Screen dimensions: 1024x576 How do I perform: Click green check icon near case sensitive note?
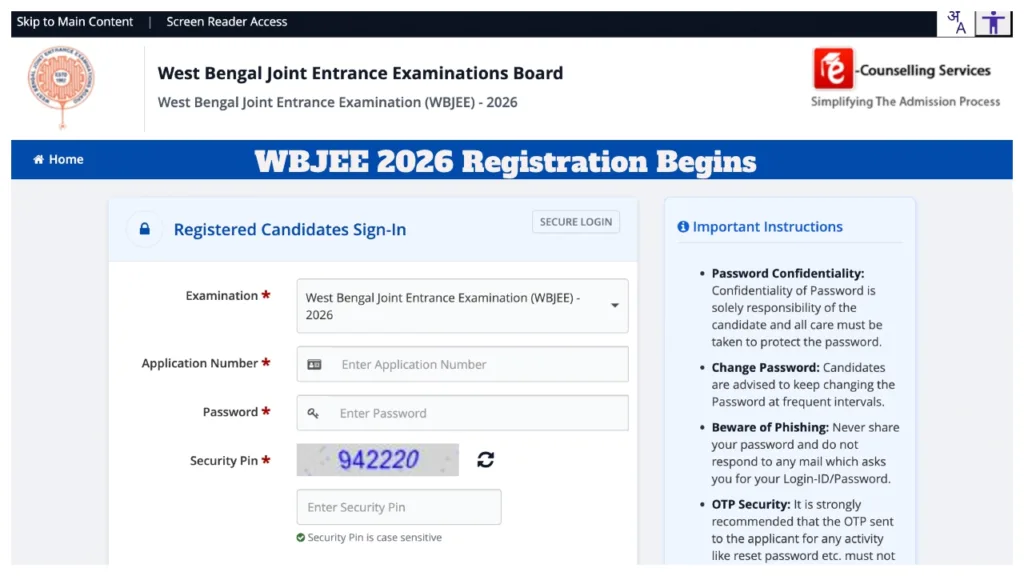coord(301,537)
